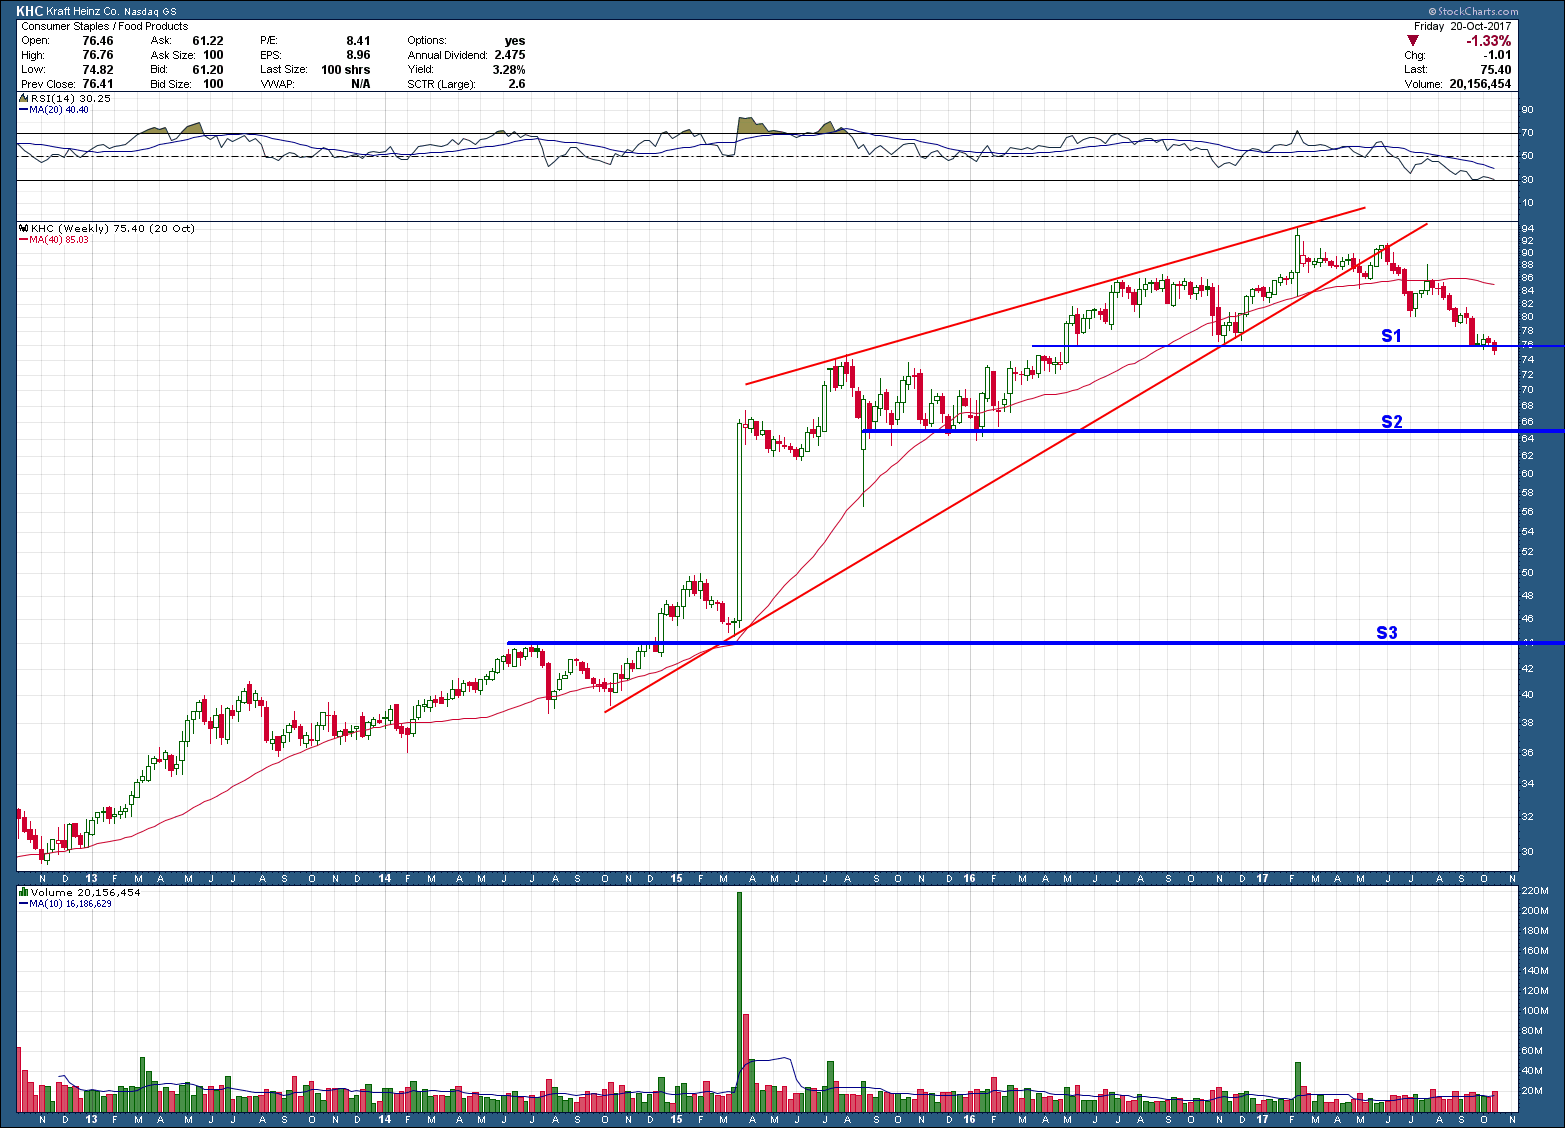The width and height of the screenshot is (1565, 1128).
Task: Select the Prev Close value 76.41
Action: point(98,84)
